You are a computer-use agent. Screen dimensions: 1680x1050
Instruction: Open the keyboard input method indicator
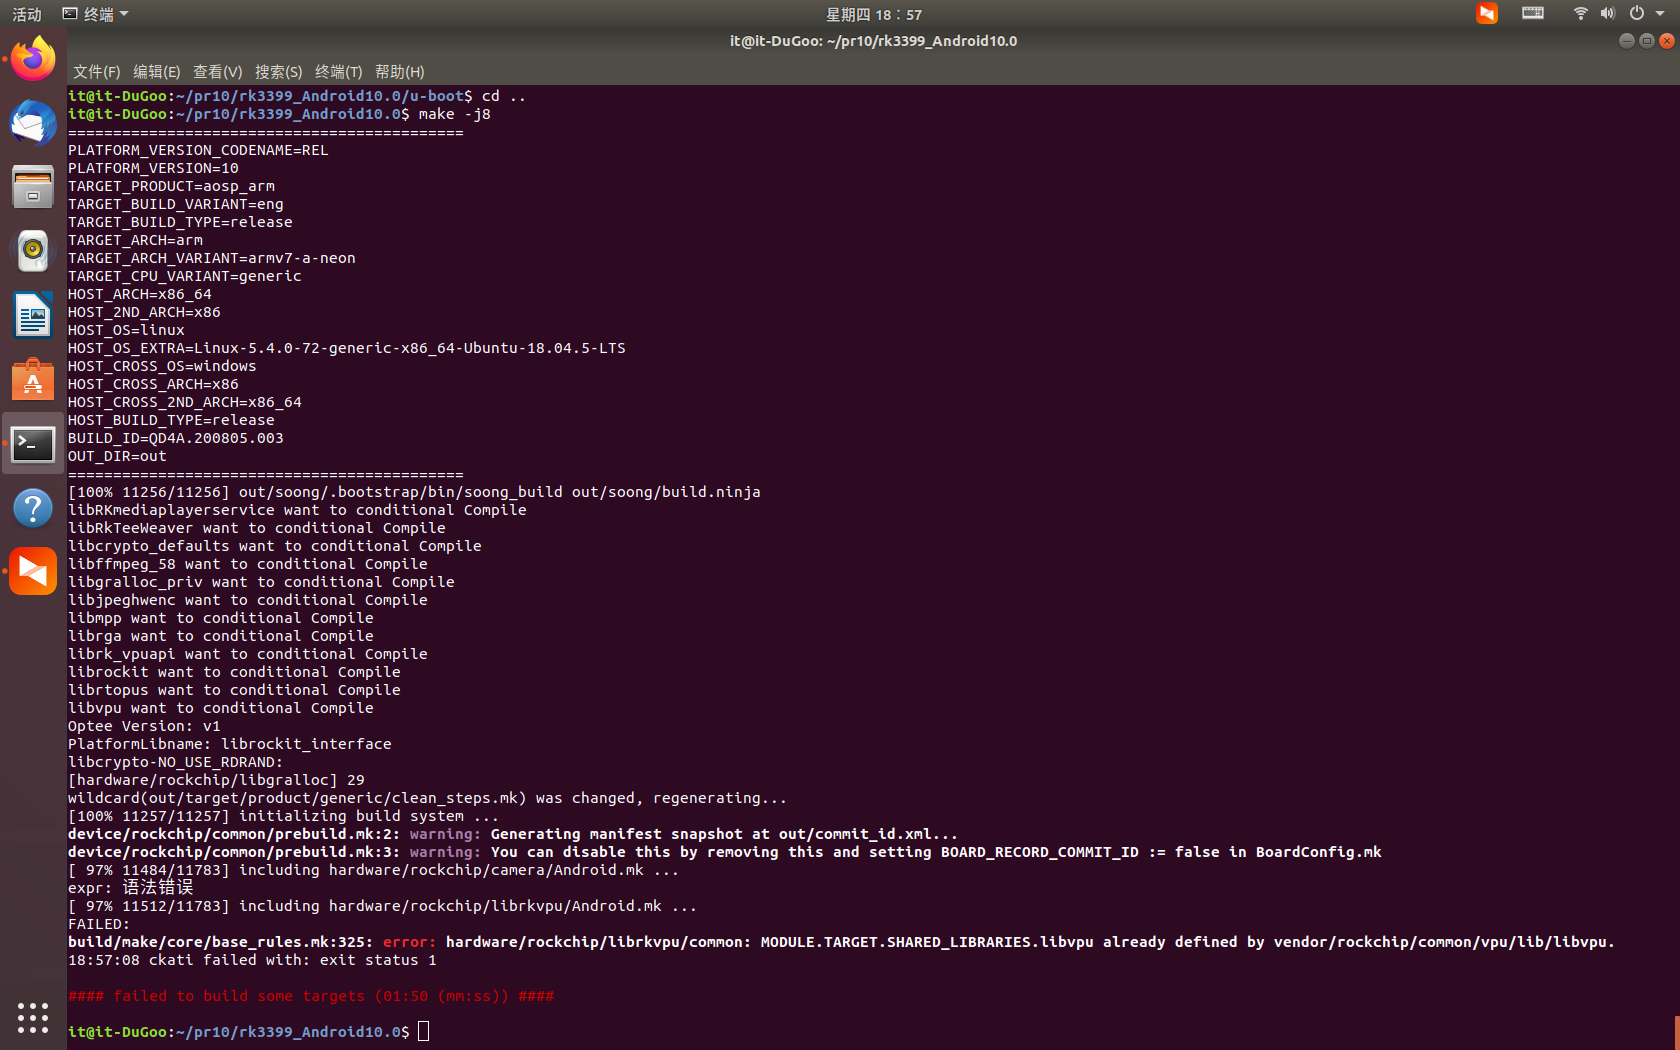(1533, 13)
